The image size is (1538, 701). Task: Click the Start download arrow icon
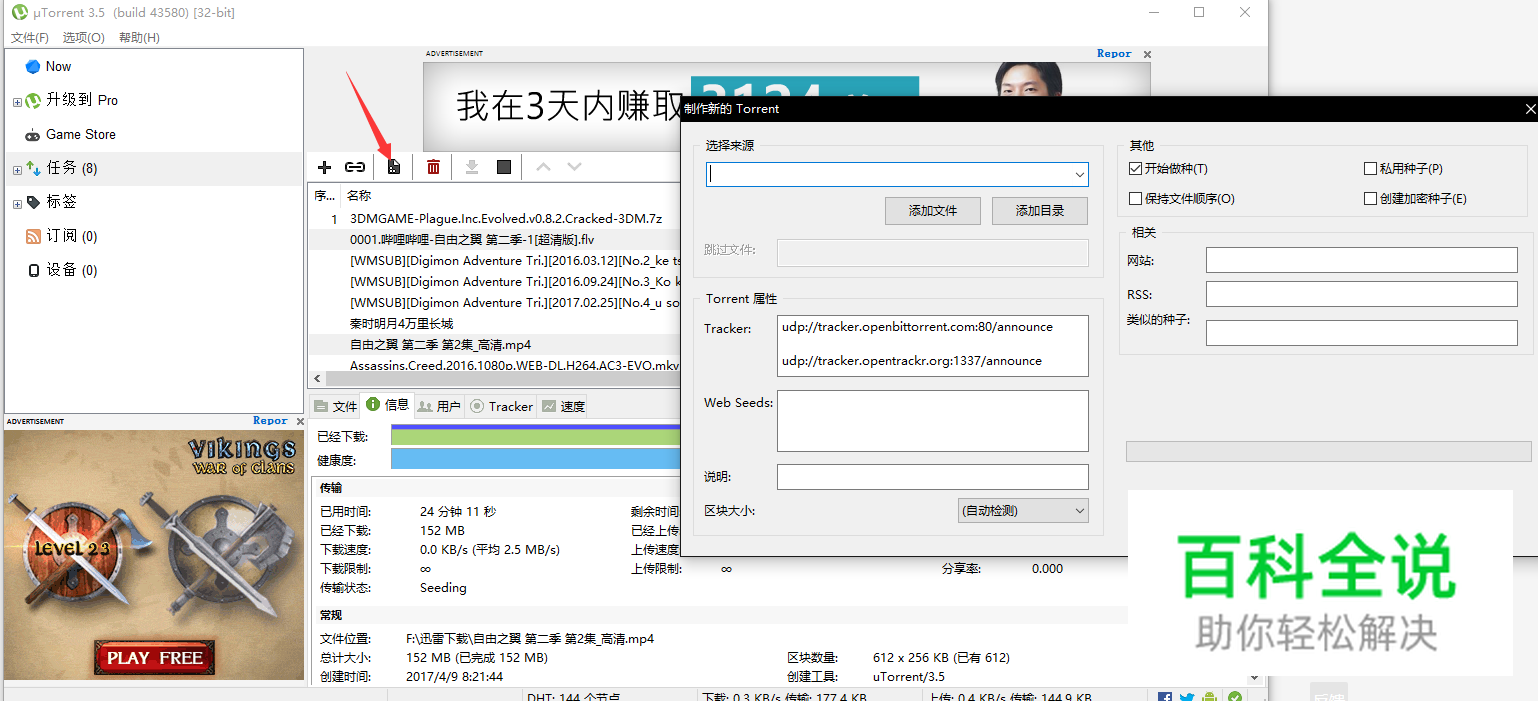point(472,167)
